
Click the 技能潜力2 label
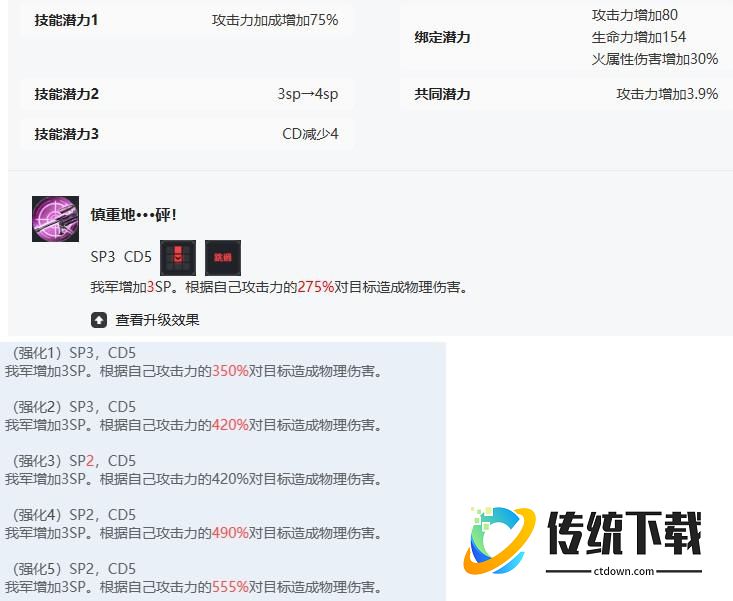66,94
